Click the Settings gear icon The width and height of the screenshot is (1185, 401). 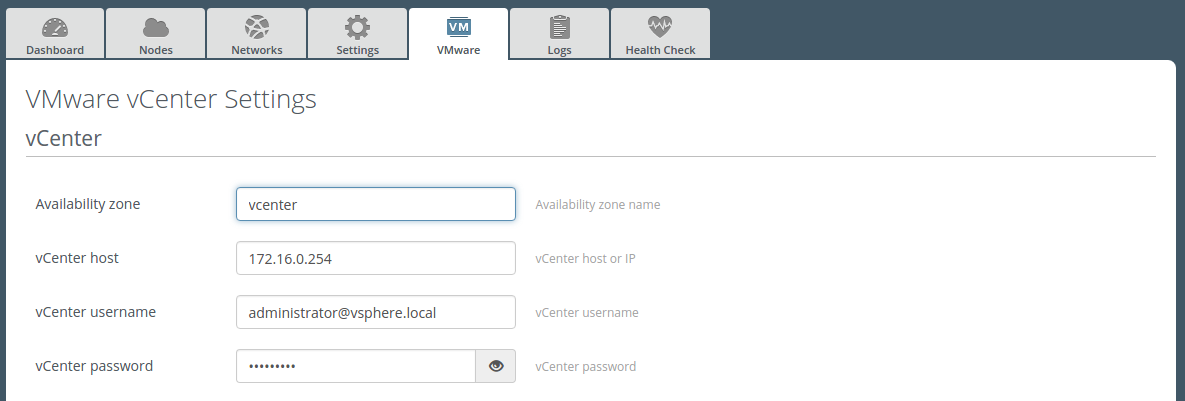point(357,27)
